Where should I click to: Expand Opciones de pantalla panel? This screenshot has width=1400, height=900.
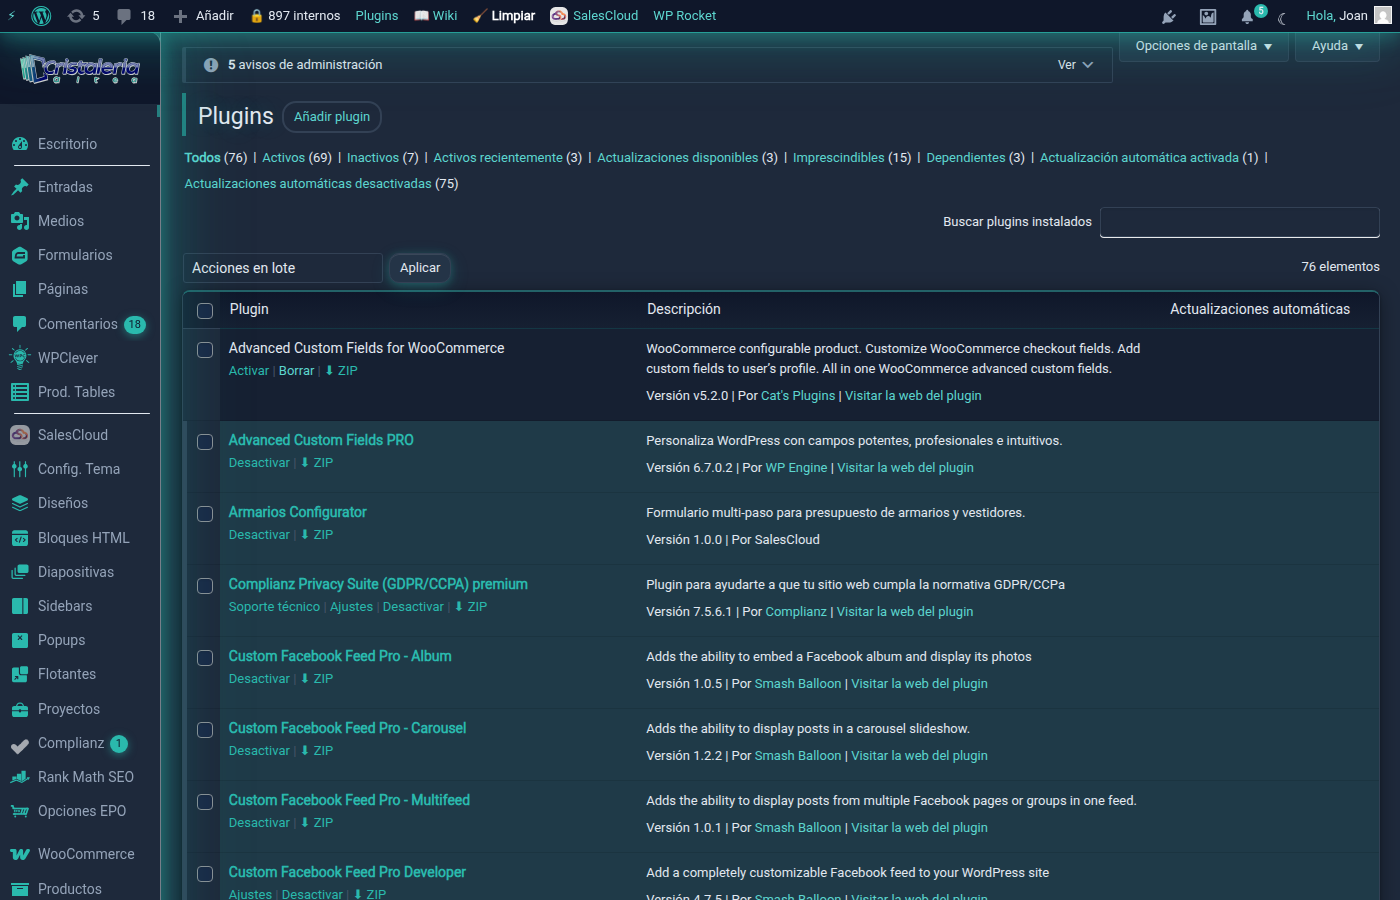point(1203,46)
